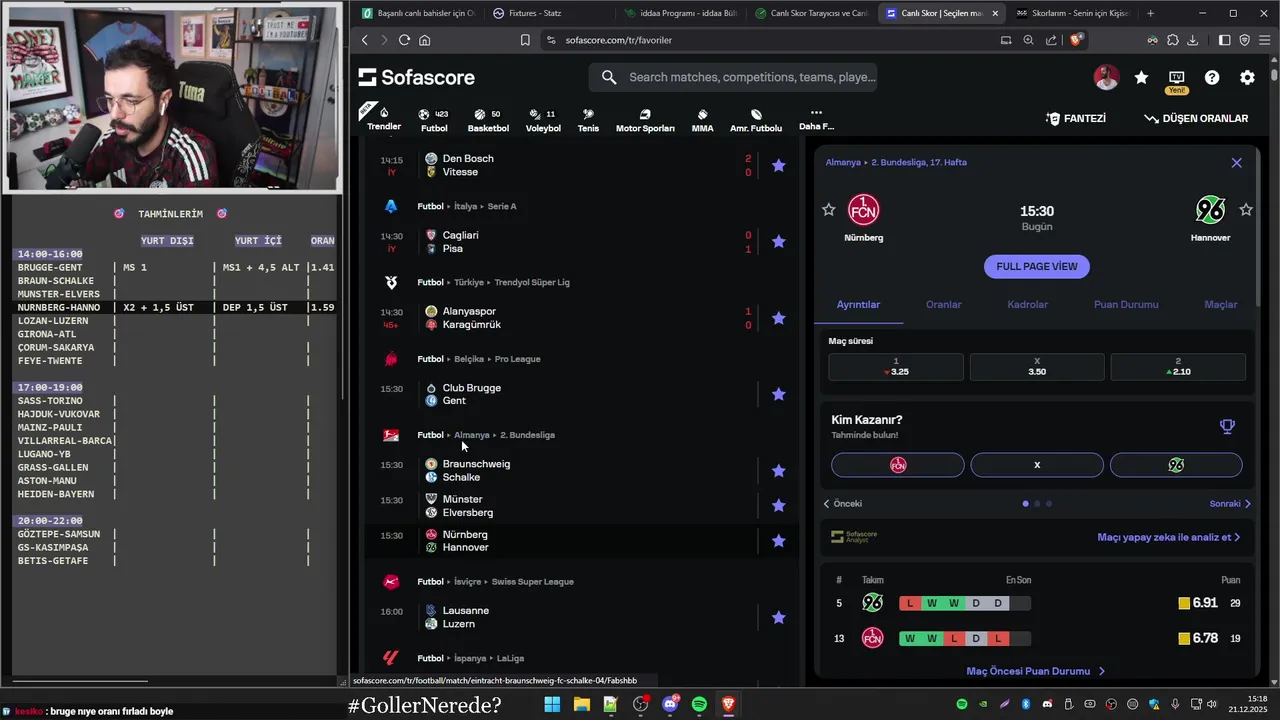
Task: Bookmark this page in the address bar
Action: click(x=525, y=40)
